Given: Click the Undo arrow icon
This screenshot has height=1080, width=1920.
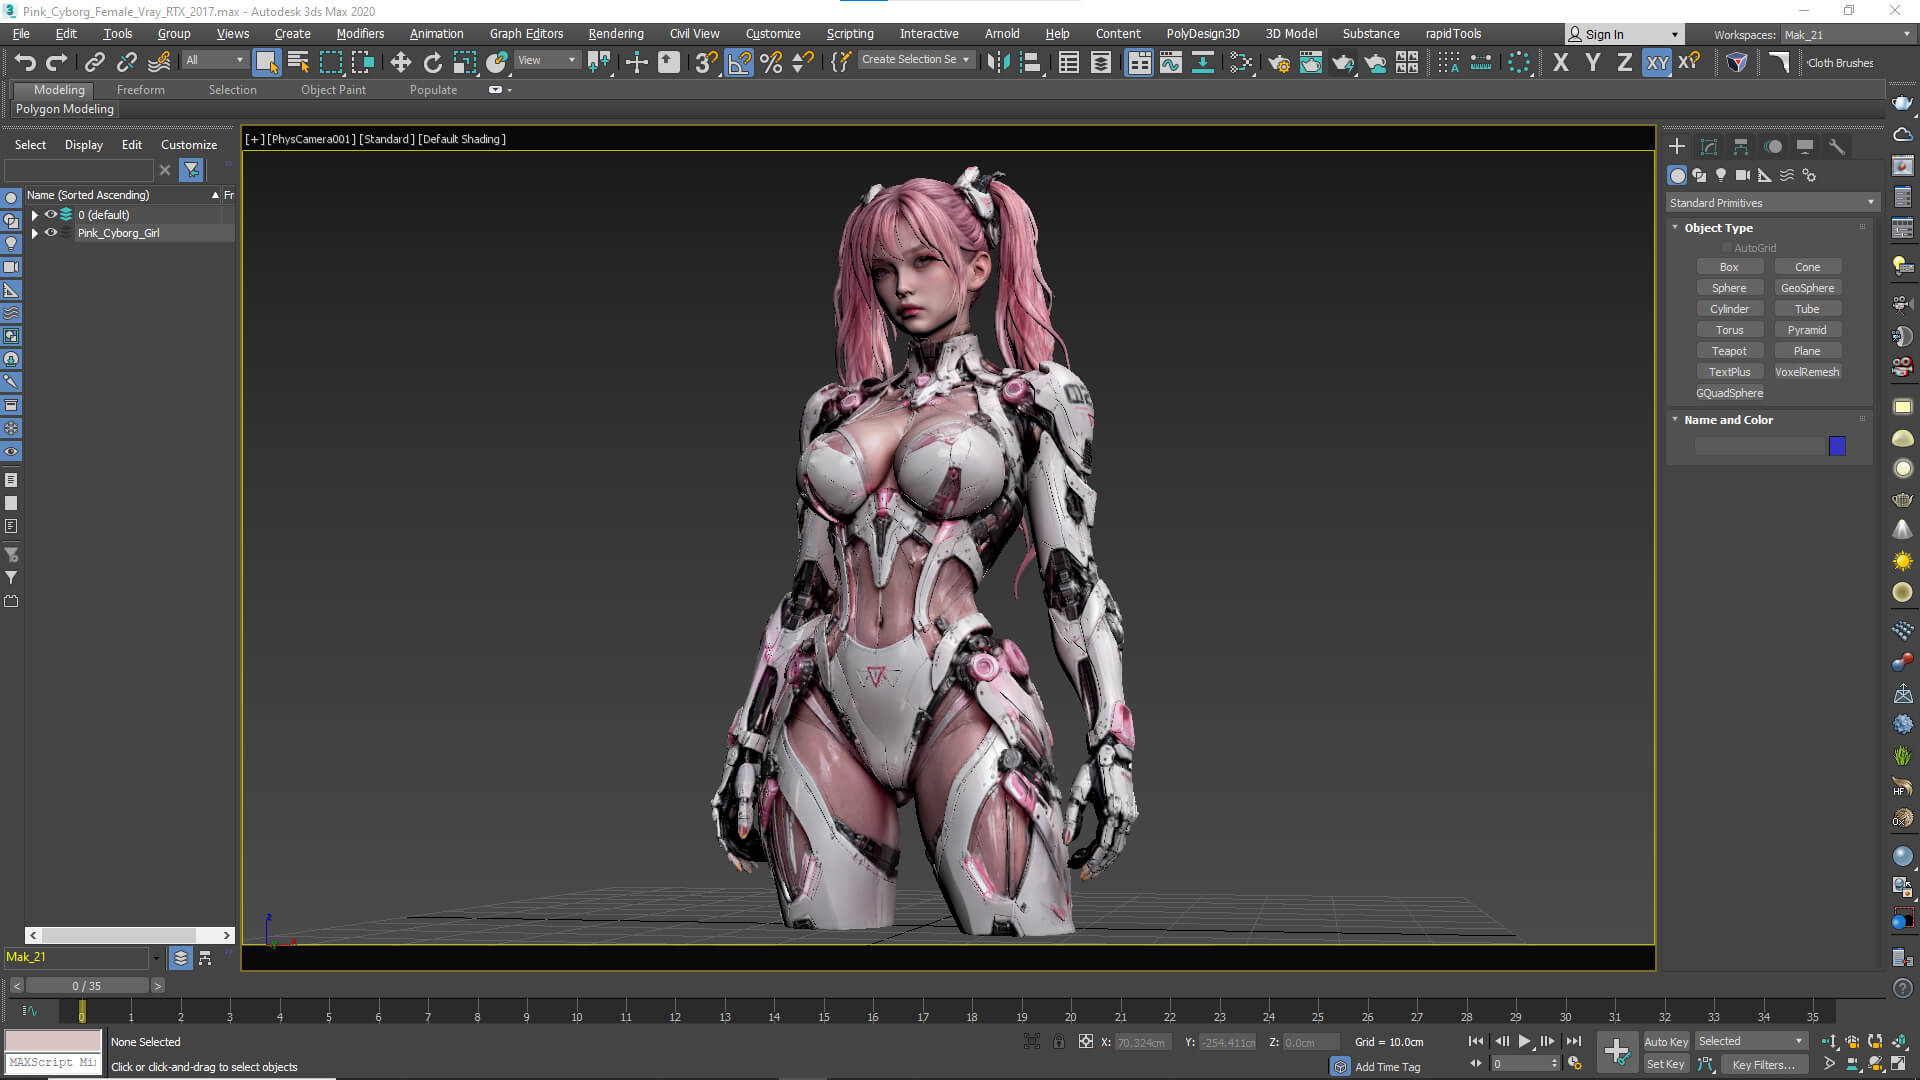Looking at the screenshot, I should [25, 63].
